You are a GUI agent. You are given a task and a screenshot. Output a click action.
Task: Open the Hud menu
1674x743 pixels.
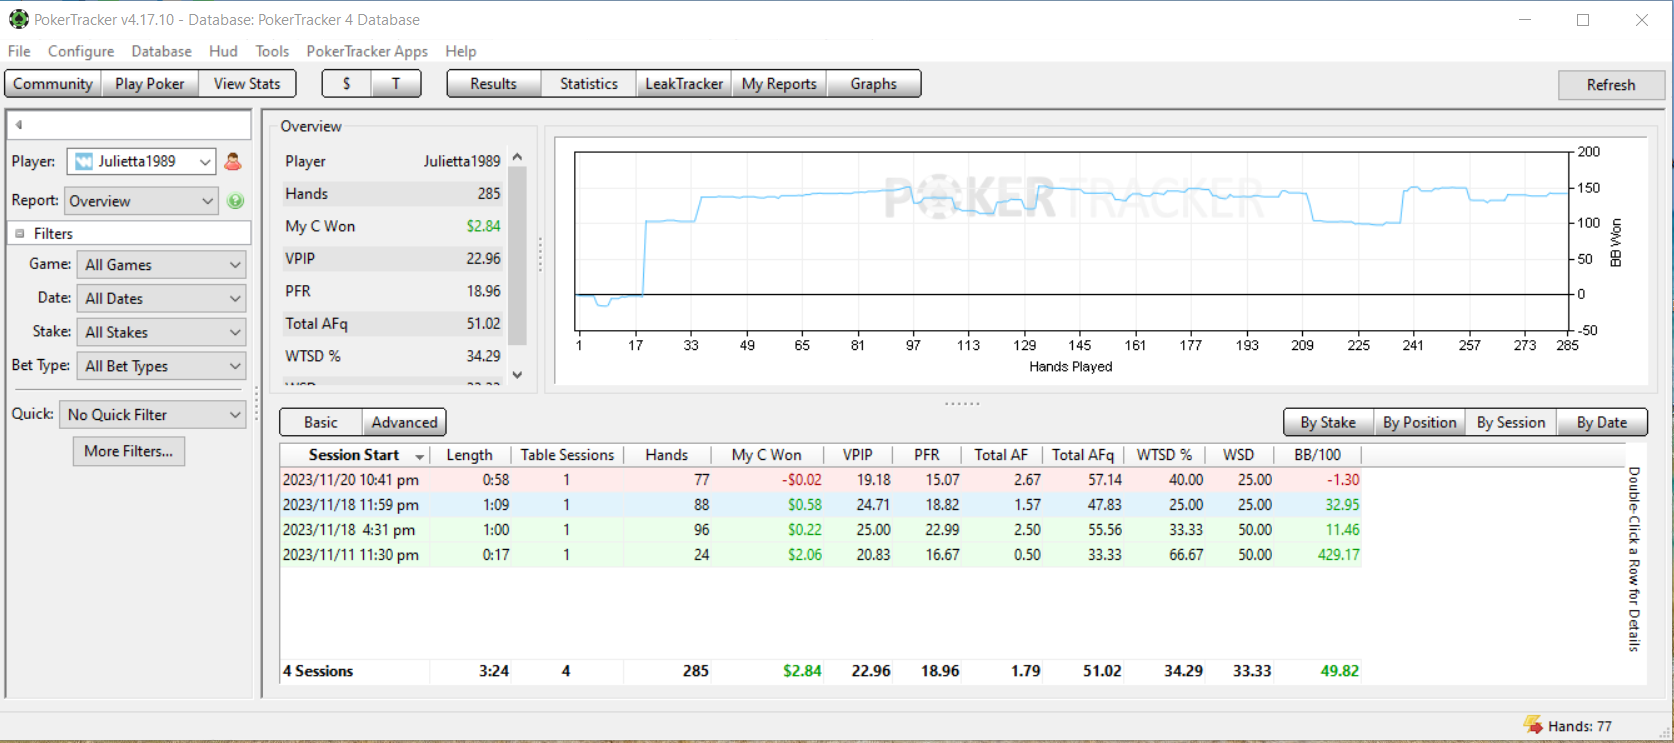tap(223, 51)
